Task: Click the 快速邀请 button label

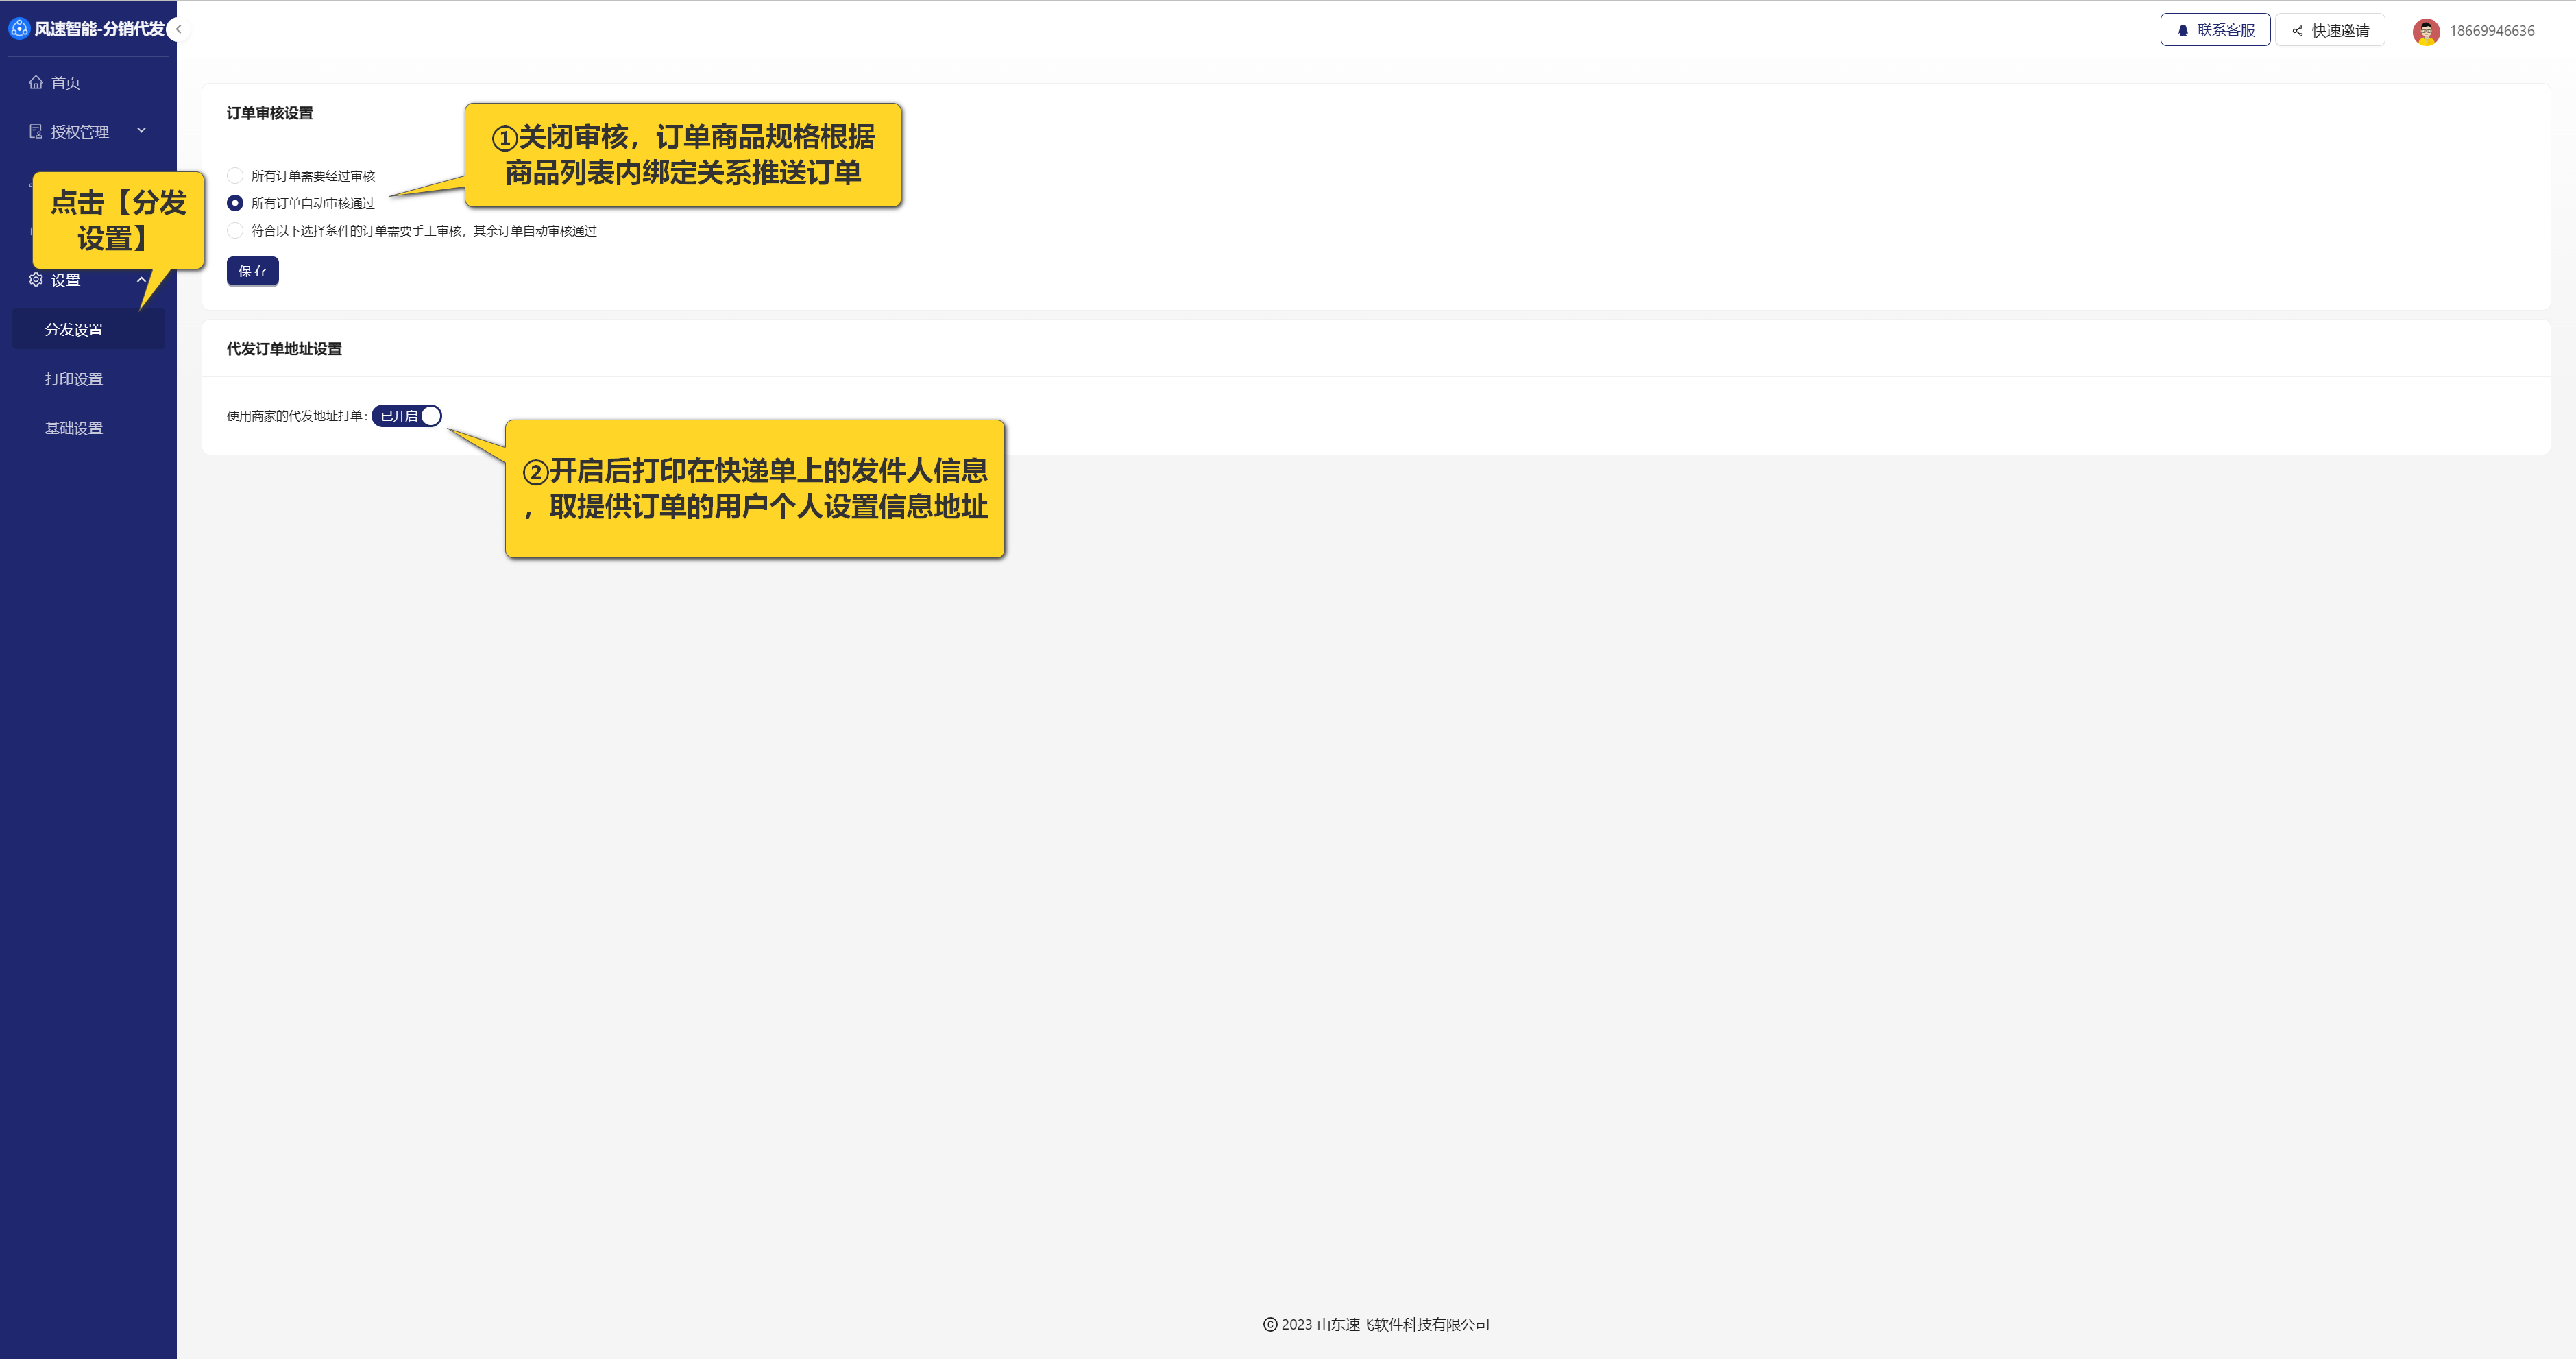Action: 2340,31
